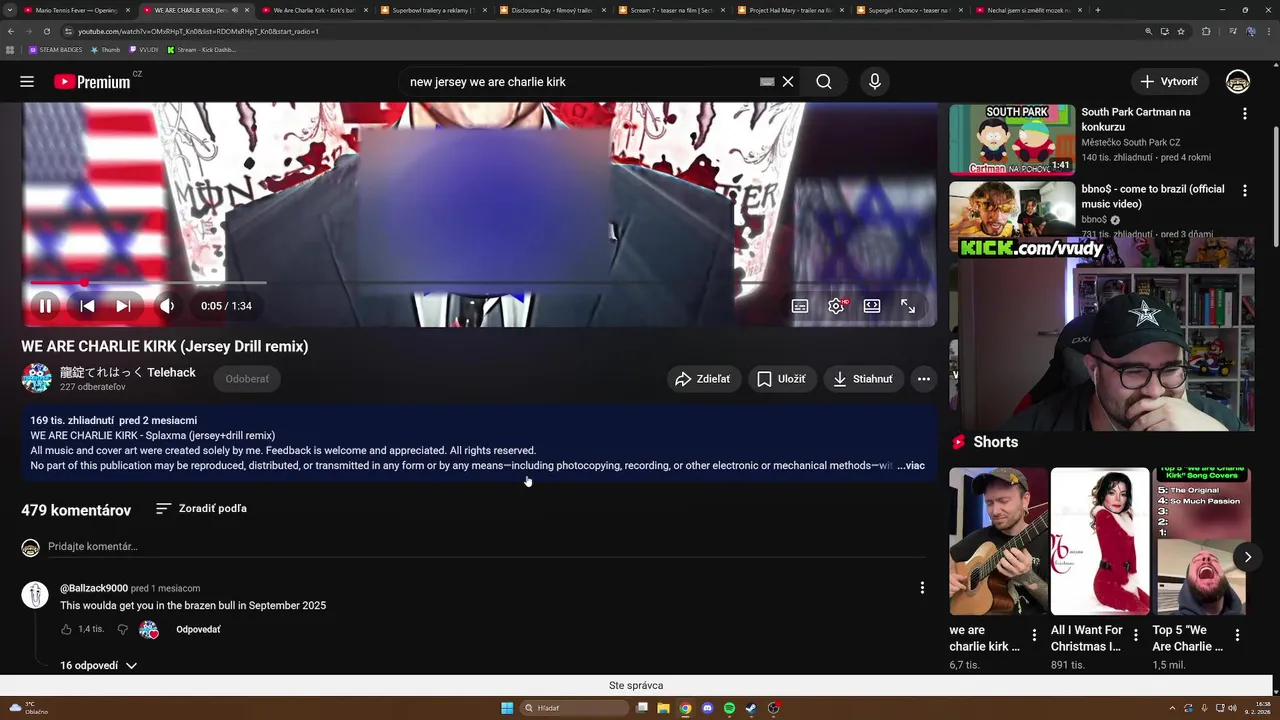Screen dimensions: 1280x720
Task: Dislike the Ballzack9000 comment
Action: click(x=123, y=629)
